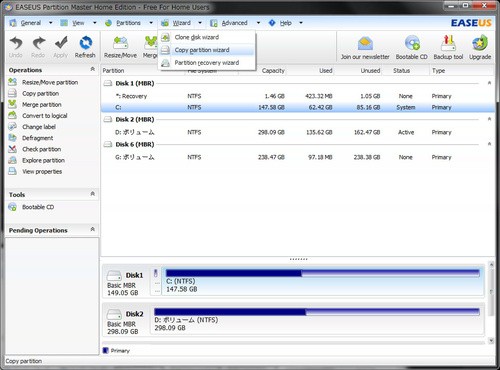Viewport: 500px width, 370px height.
Task: Click the EASEUS logo
Action: 471,23
